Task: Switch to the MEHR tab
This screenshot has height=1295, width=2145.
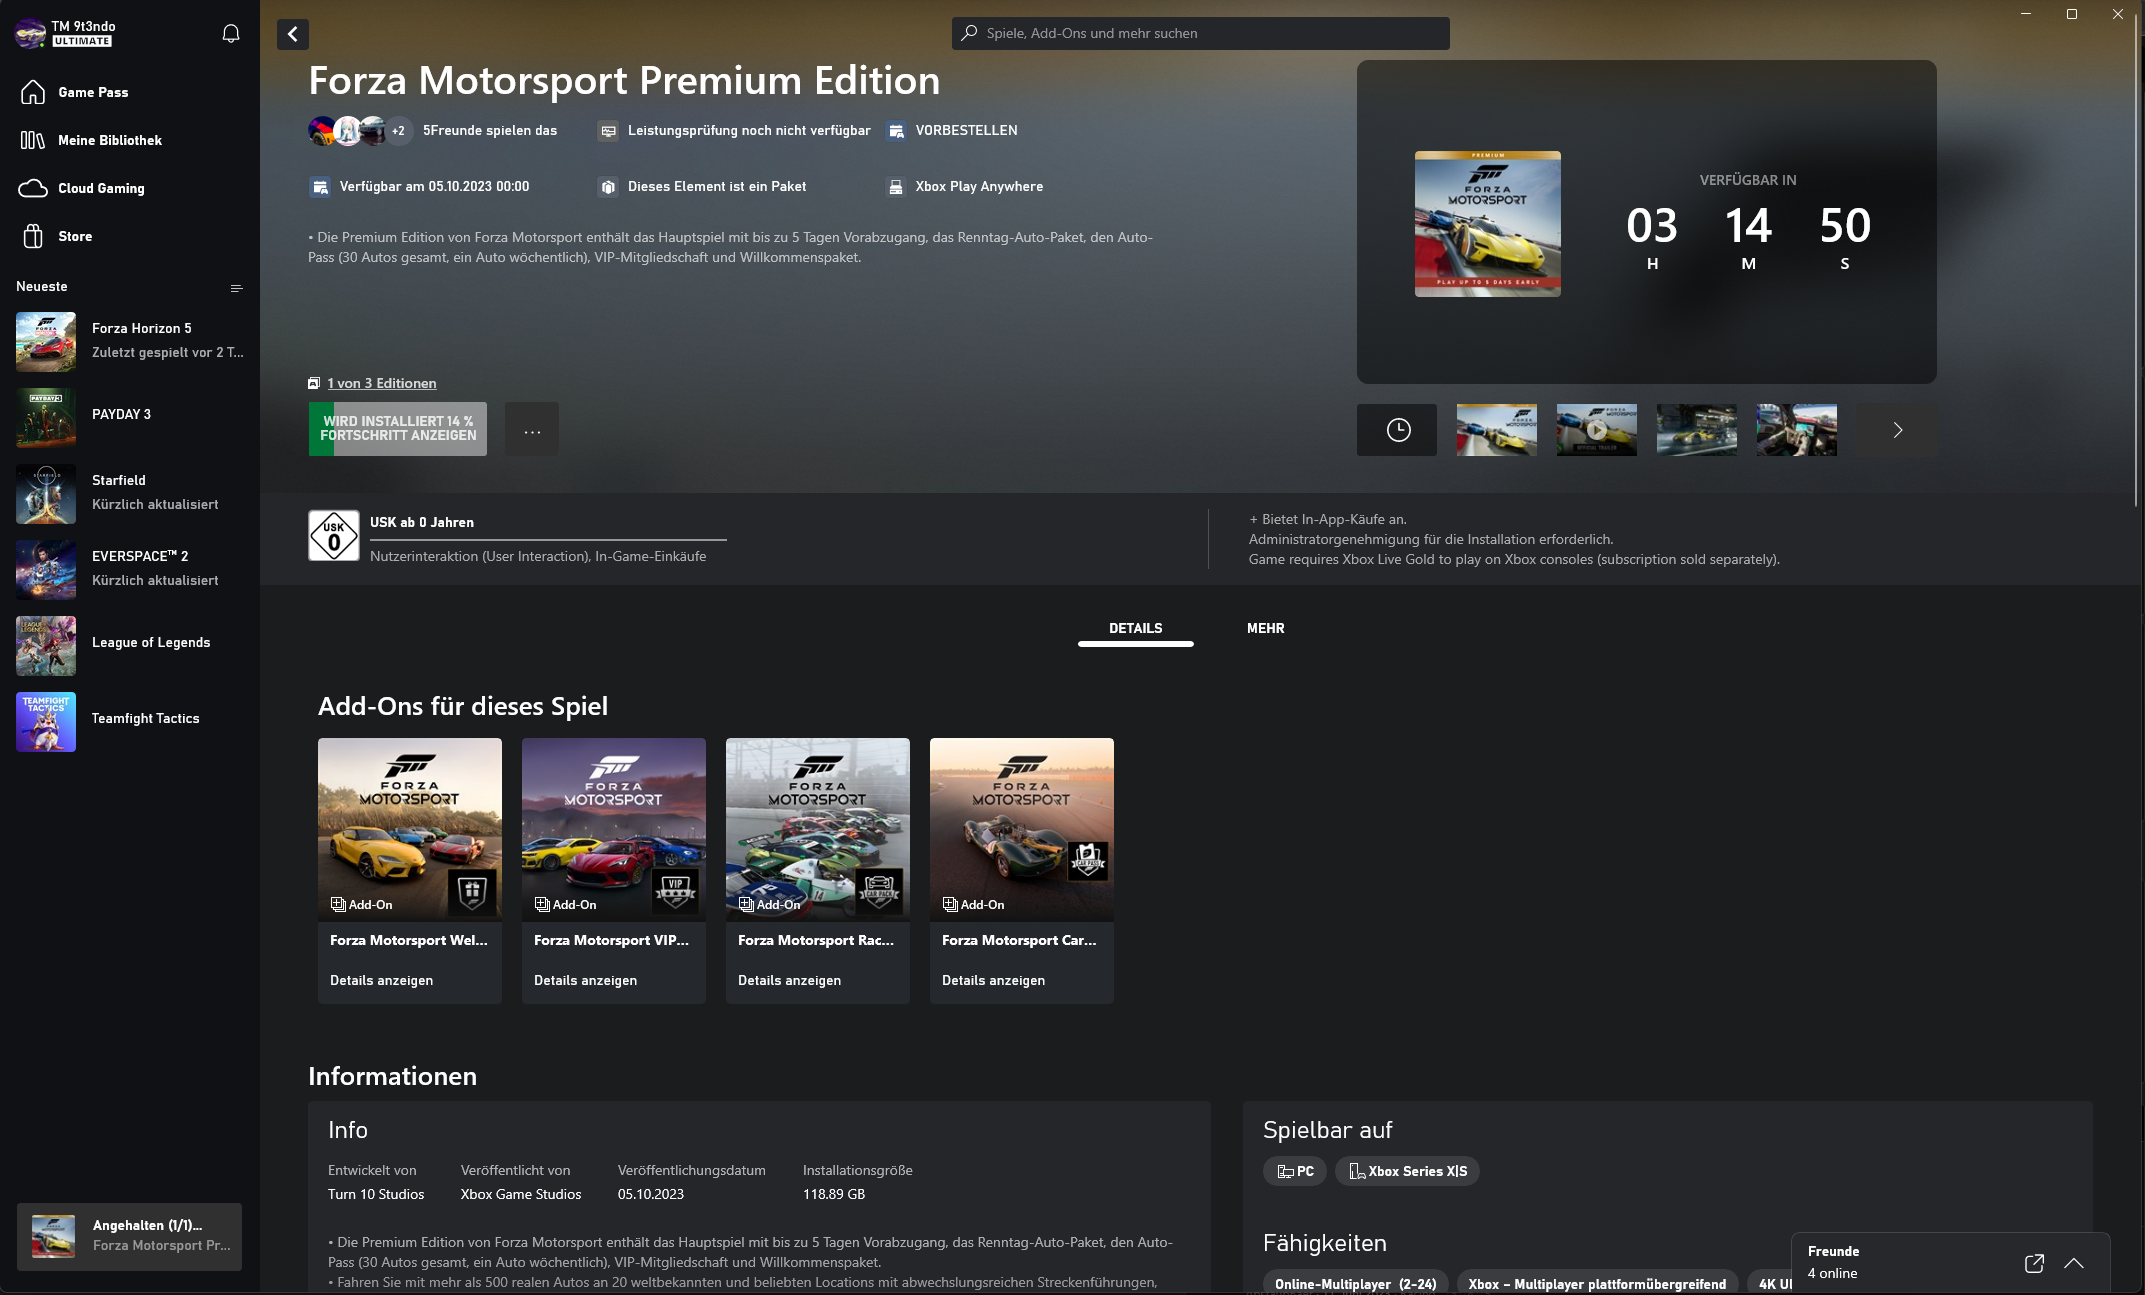Action: [x=1265, y=628]
